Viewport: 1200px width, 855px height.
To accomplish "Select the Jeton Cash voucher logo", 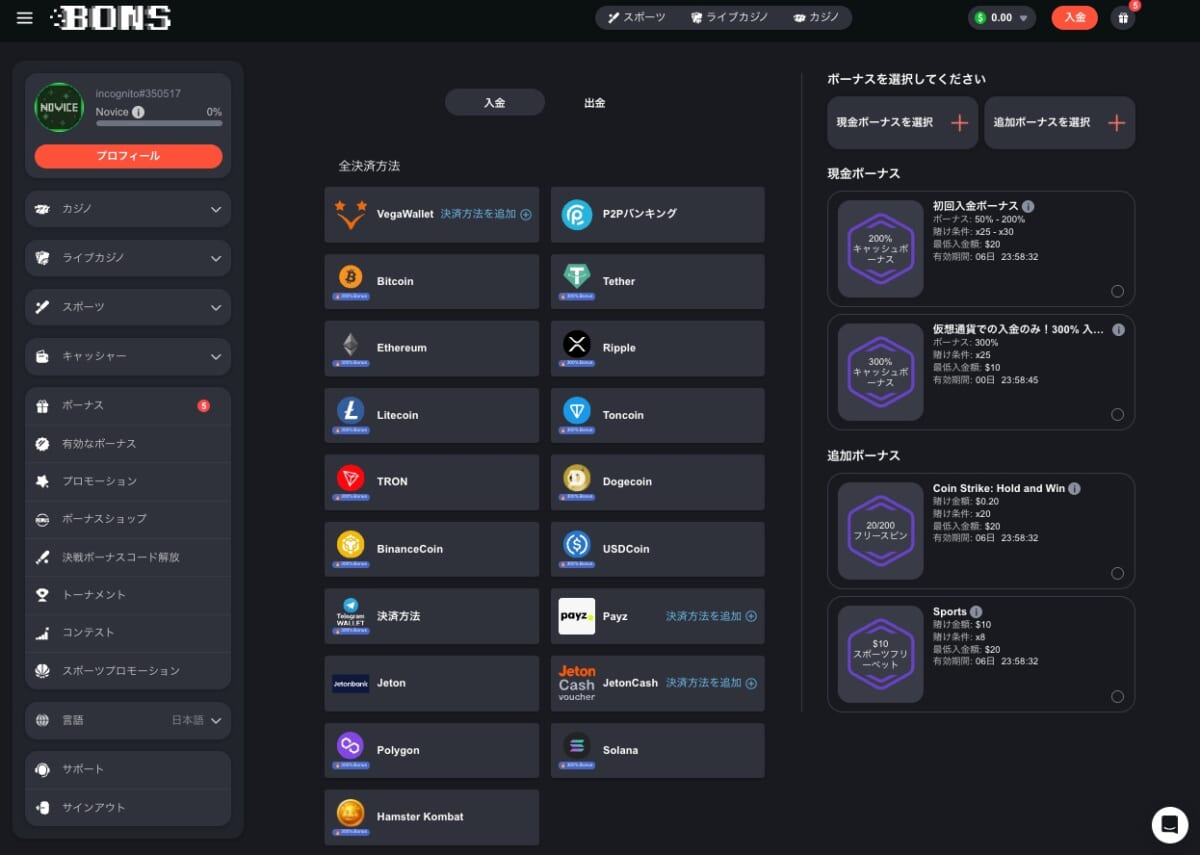I will pos(577,683).
